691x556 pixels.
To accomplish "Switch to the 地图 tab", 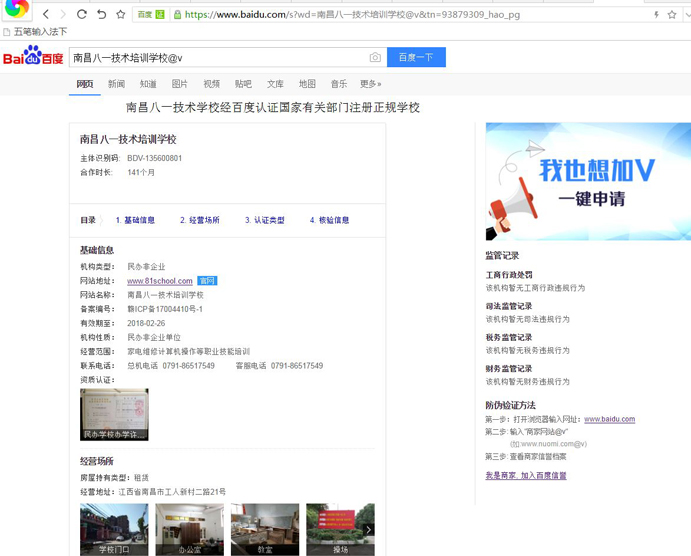I will (307, 84).
